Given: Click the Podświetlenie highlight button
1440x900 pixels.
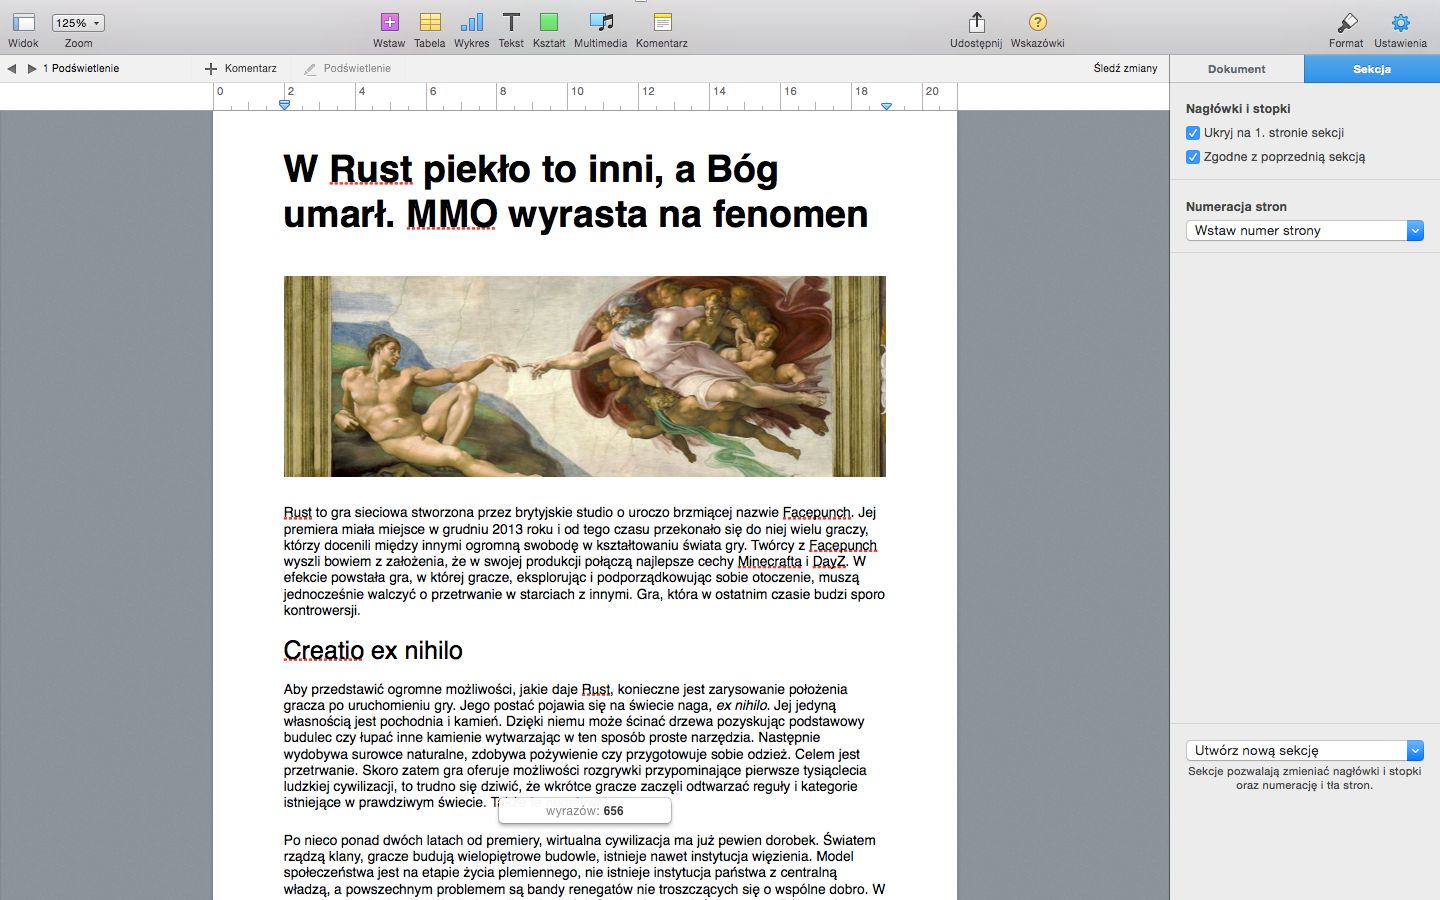Looking at the screenshot, I should coord(348,68).
